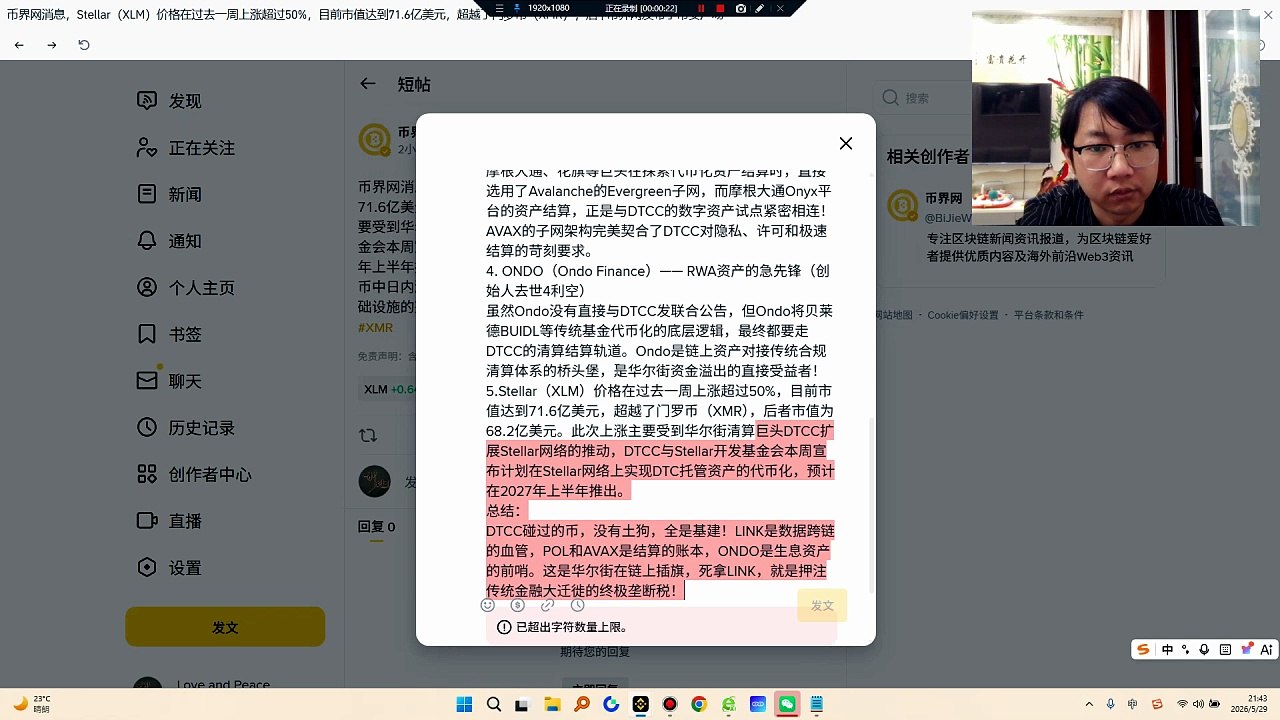This screenshot has height=720, width=1280.
Task: Open Windows taskbar search
Action: (x=494, y=705)
